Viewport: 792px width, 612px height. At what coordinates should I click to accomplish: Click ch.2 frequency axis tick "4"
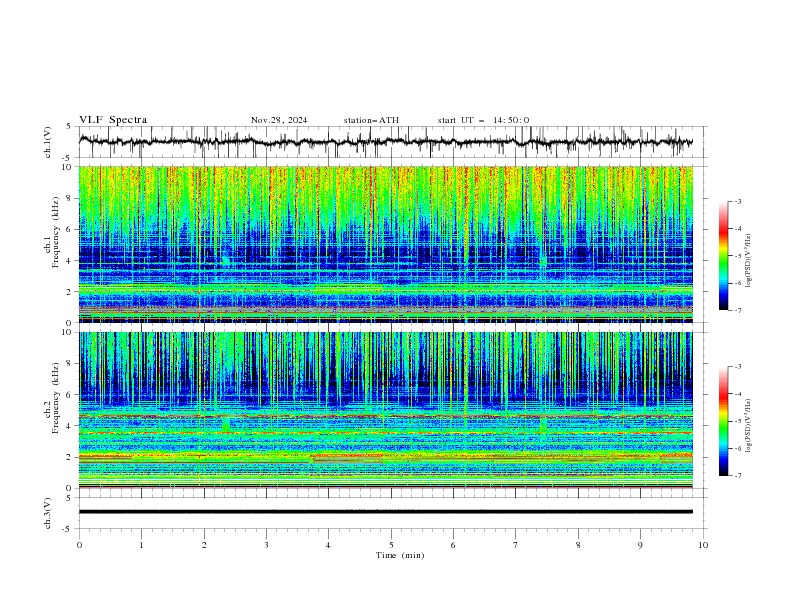point(70,426)
